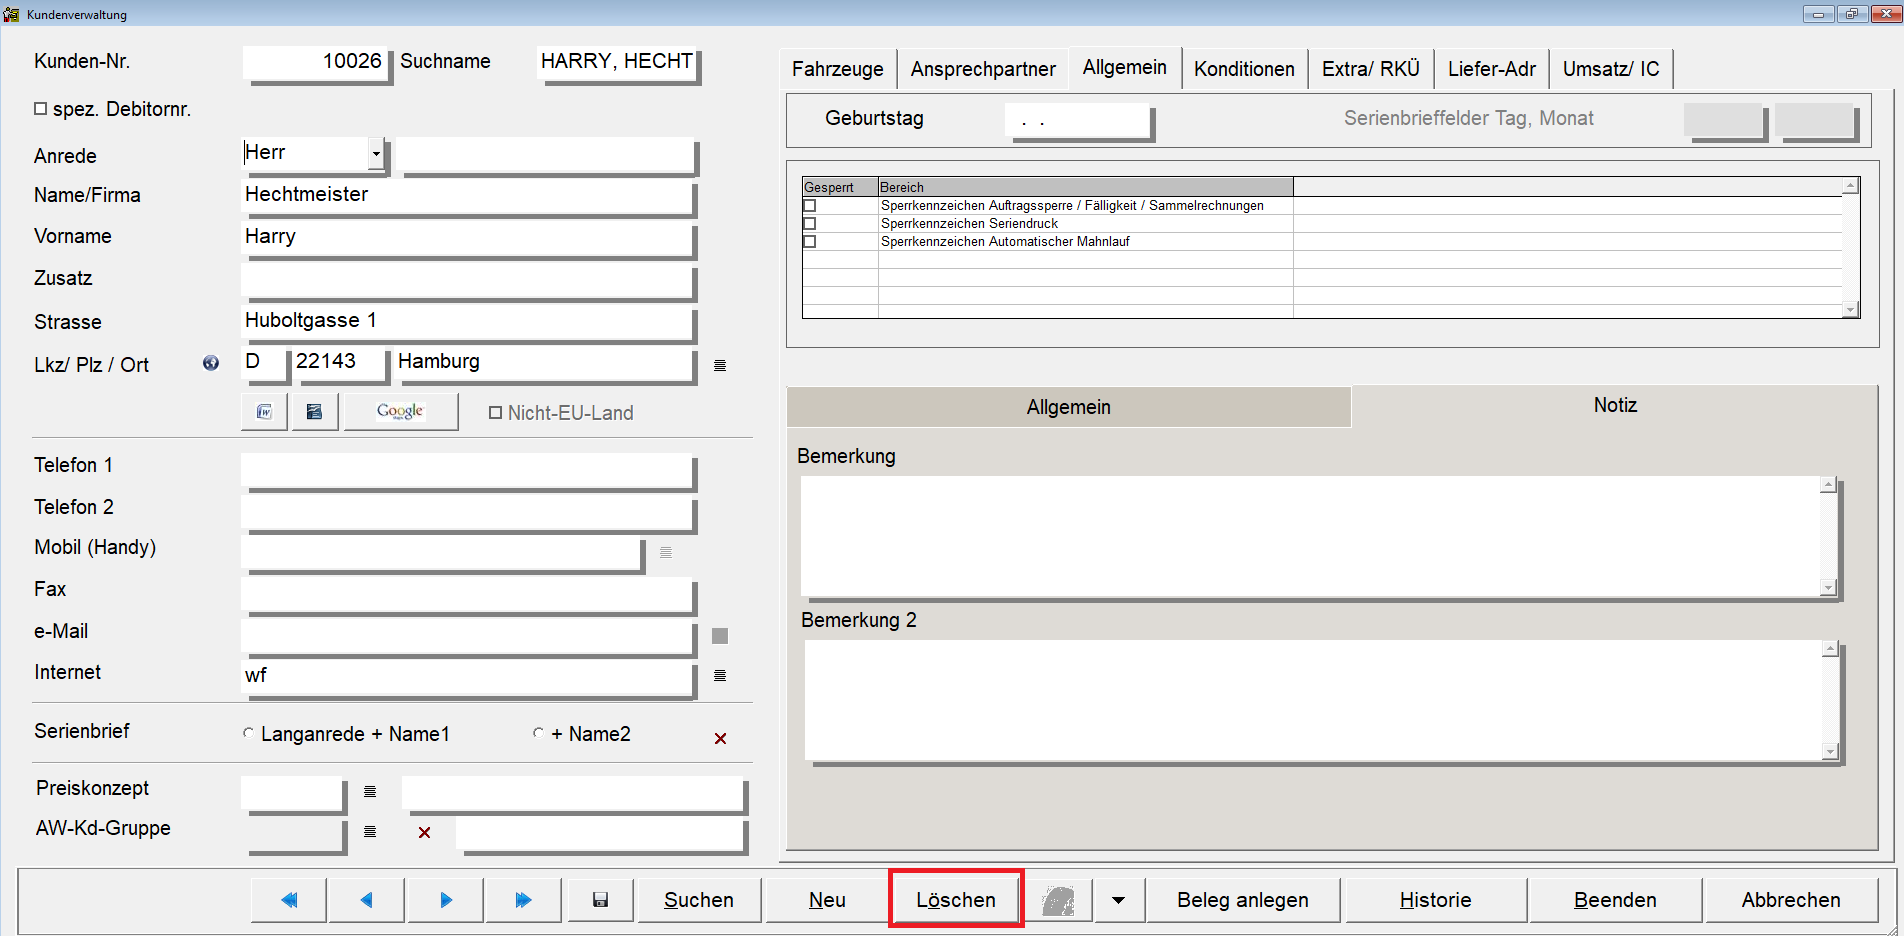The image size is (1904, 936).
Task: Click the Name/Firma field with Hechtmeister
Action: coord(467,195)
